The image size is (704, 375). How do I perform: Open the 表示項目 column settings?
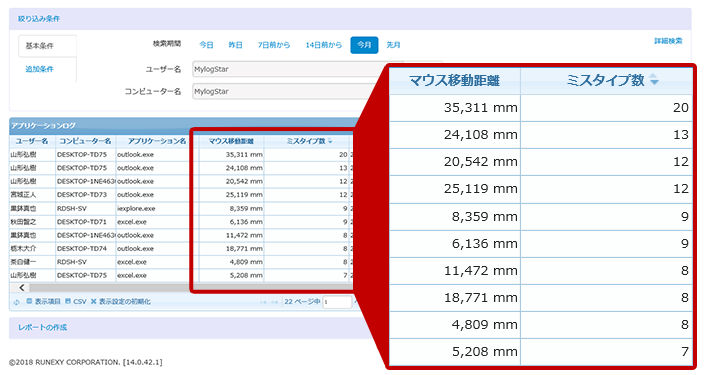tap(43, 301)
